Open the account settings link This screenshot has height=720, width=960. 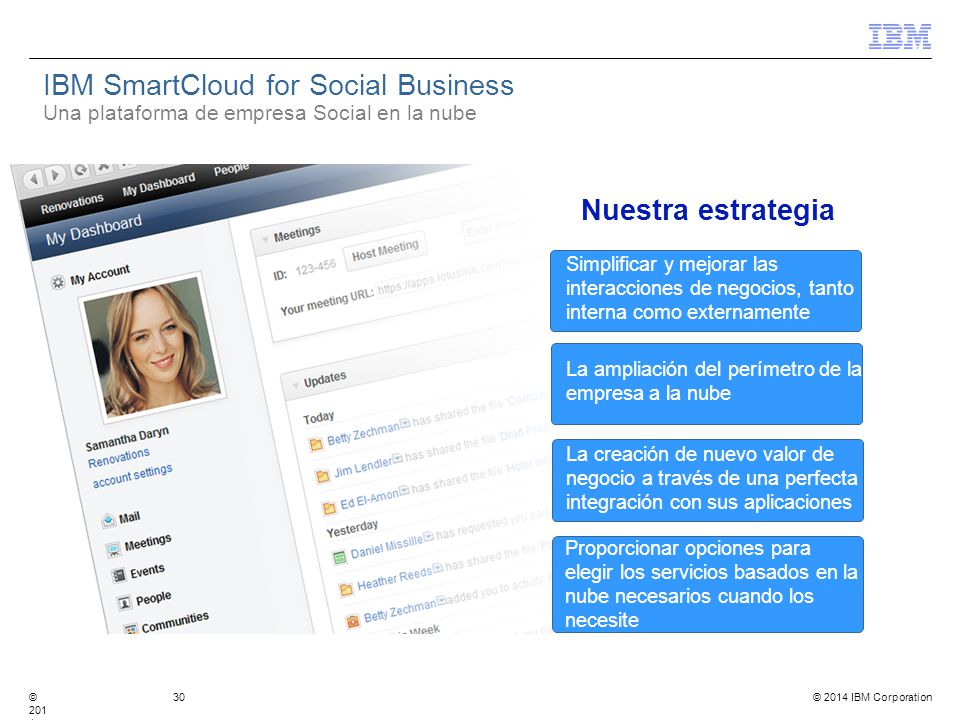pyautogui.click(x=132, y=476)
